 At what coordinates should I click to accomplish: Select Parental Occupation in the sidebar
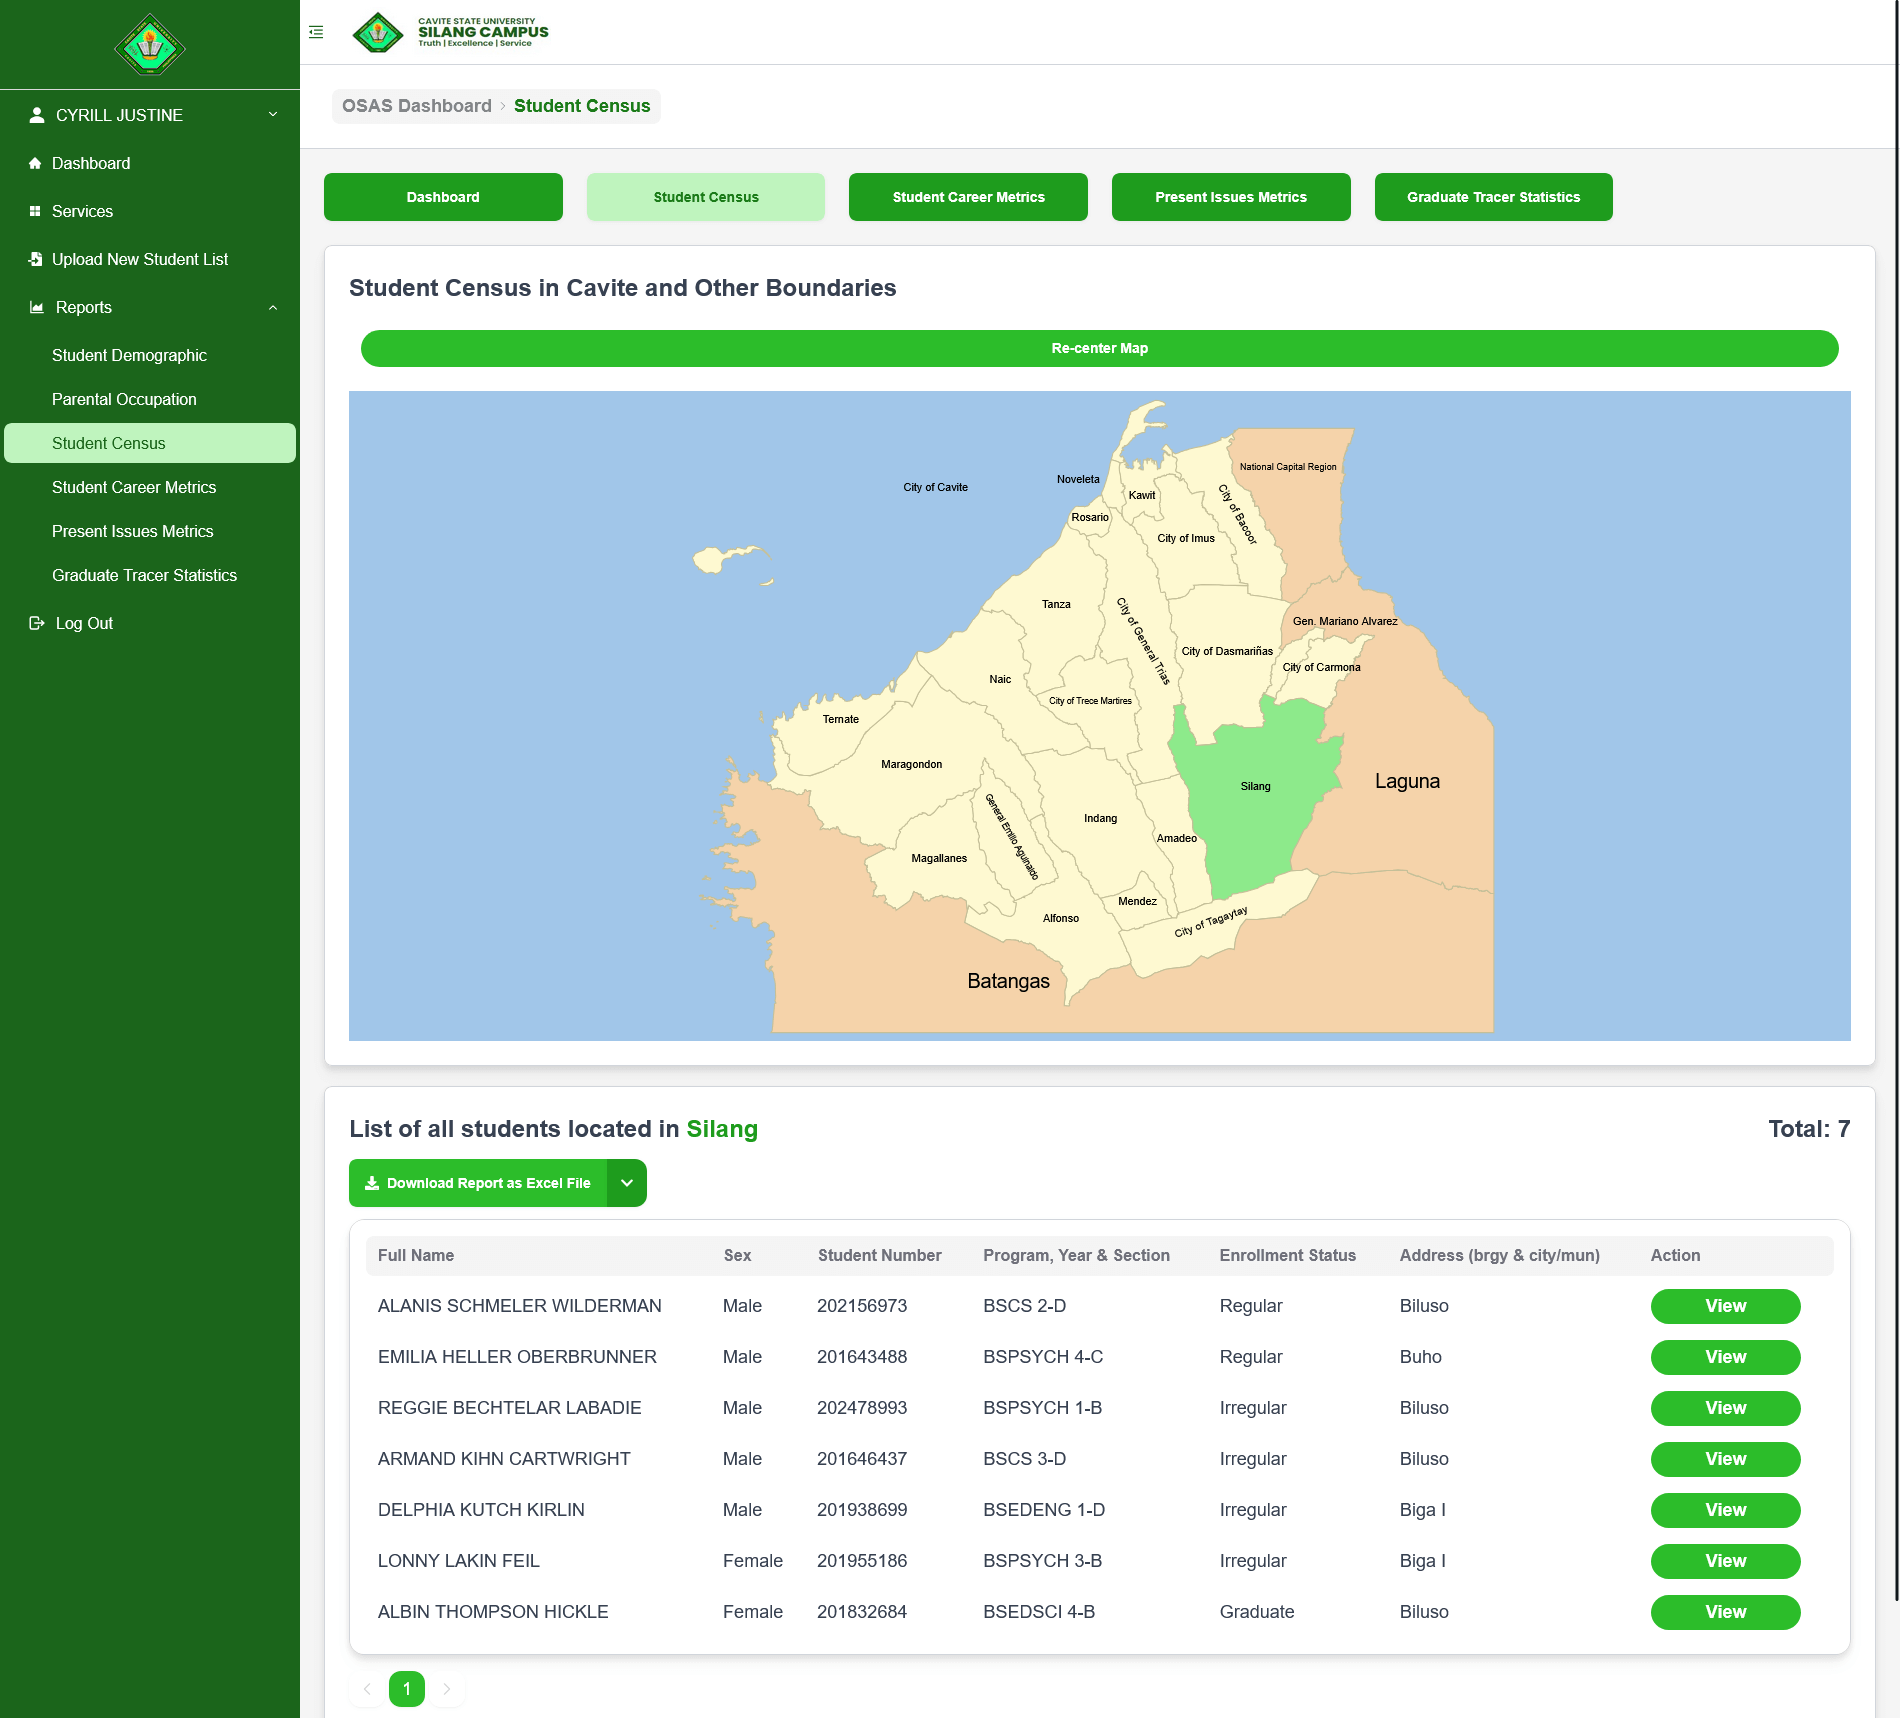click(x=124, y=399)
